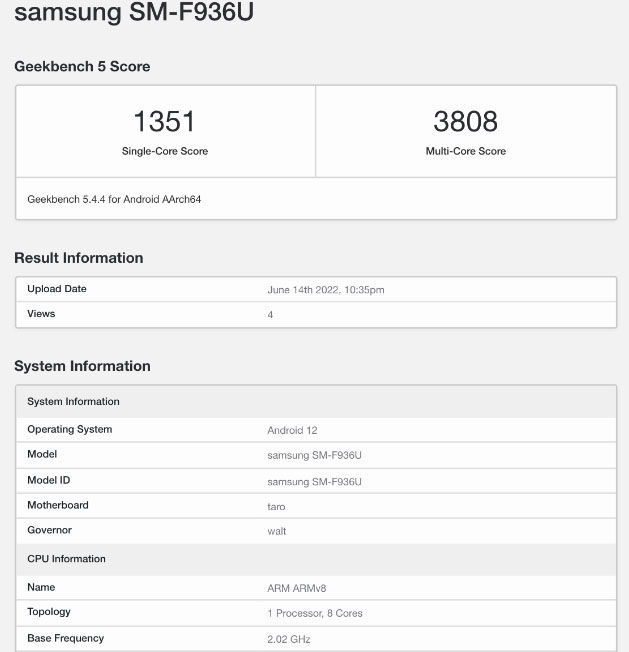Select the governor value walt

[x=276, y=531]
